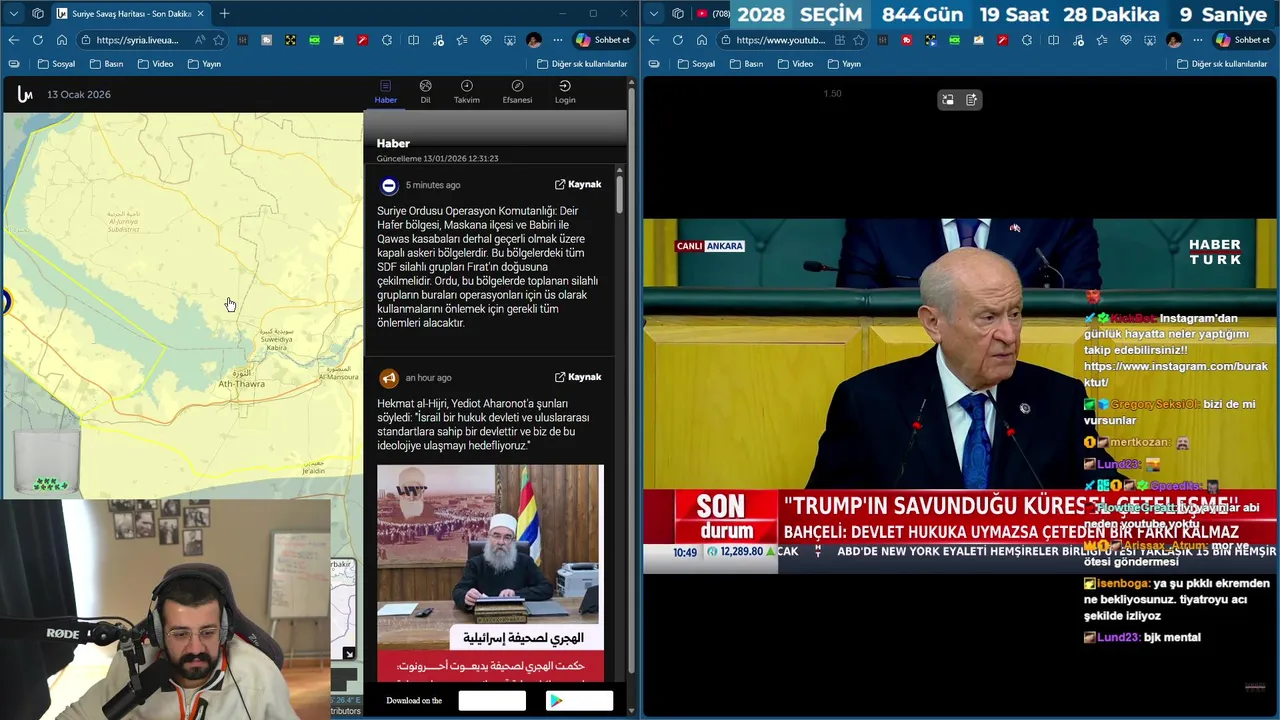The image size is (1280, 720).
Task: Reload the Syria map page in left browser
Action: click(38, 40)
